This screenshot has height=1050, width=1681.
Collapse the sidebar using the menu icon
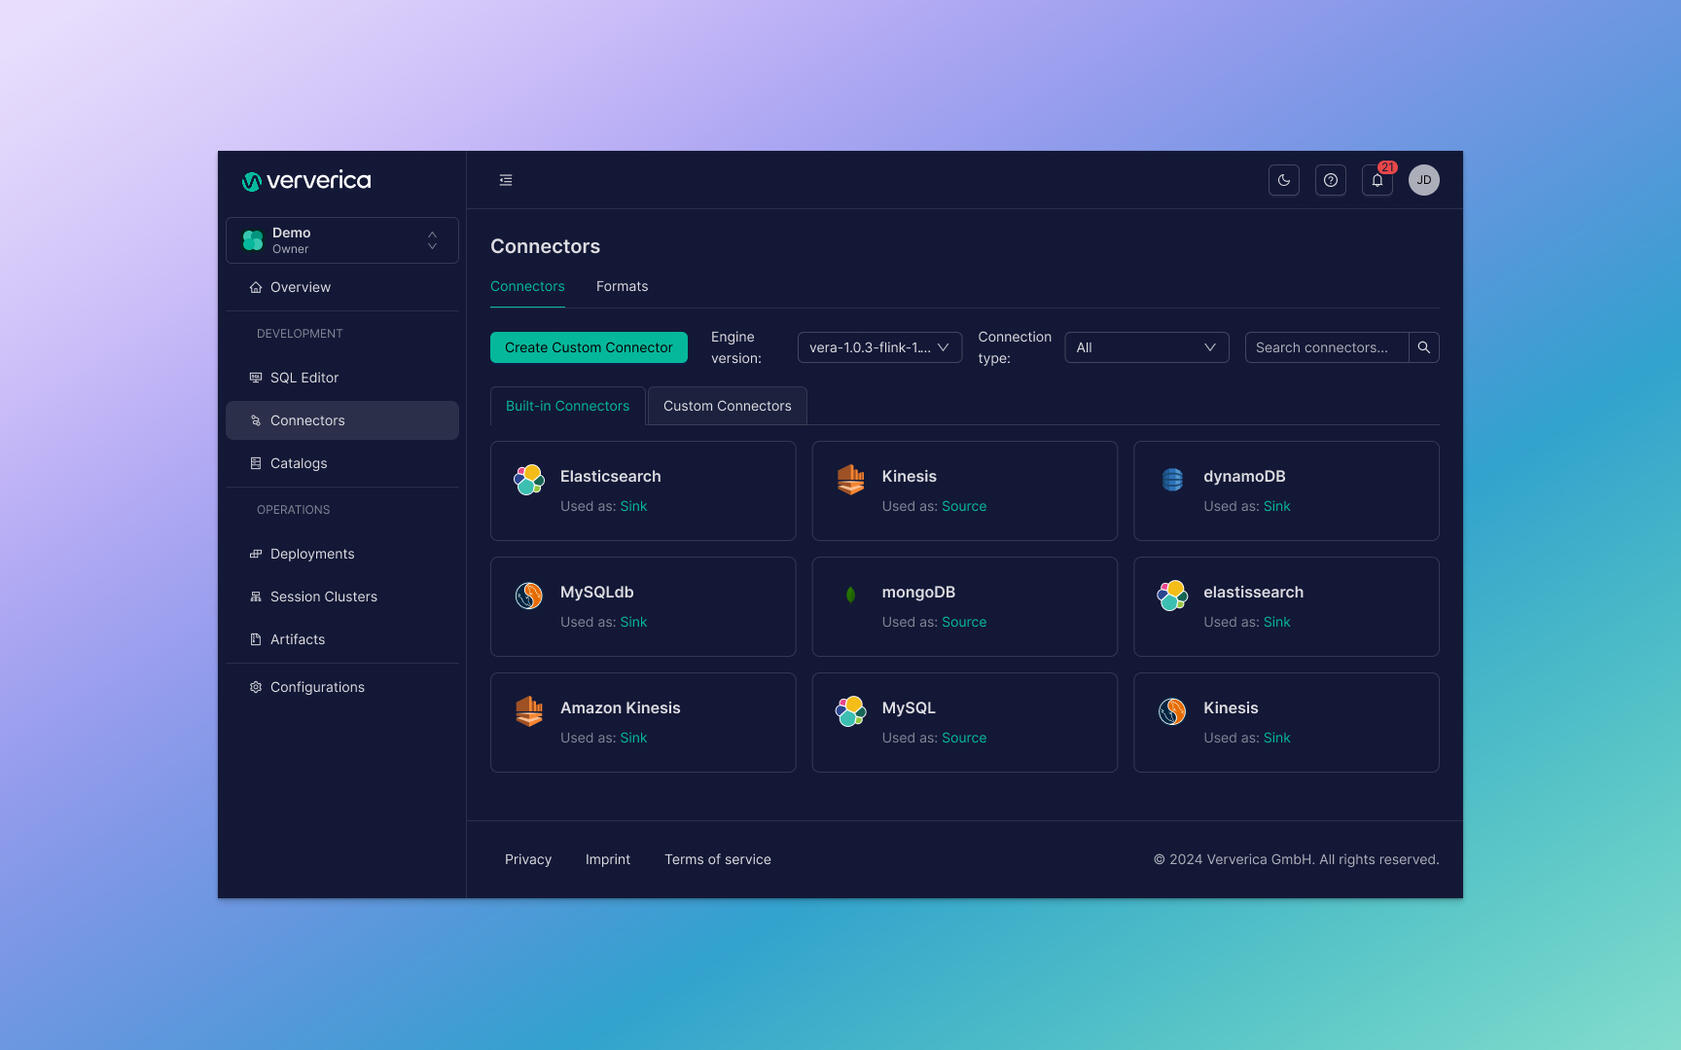(x=506, y=180)
